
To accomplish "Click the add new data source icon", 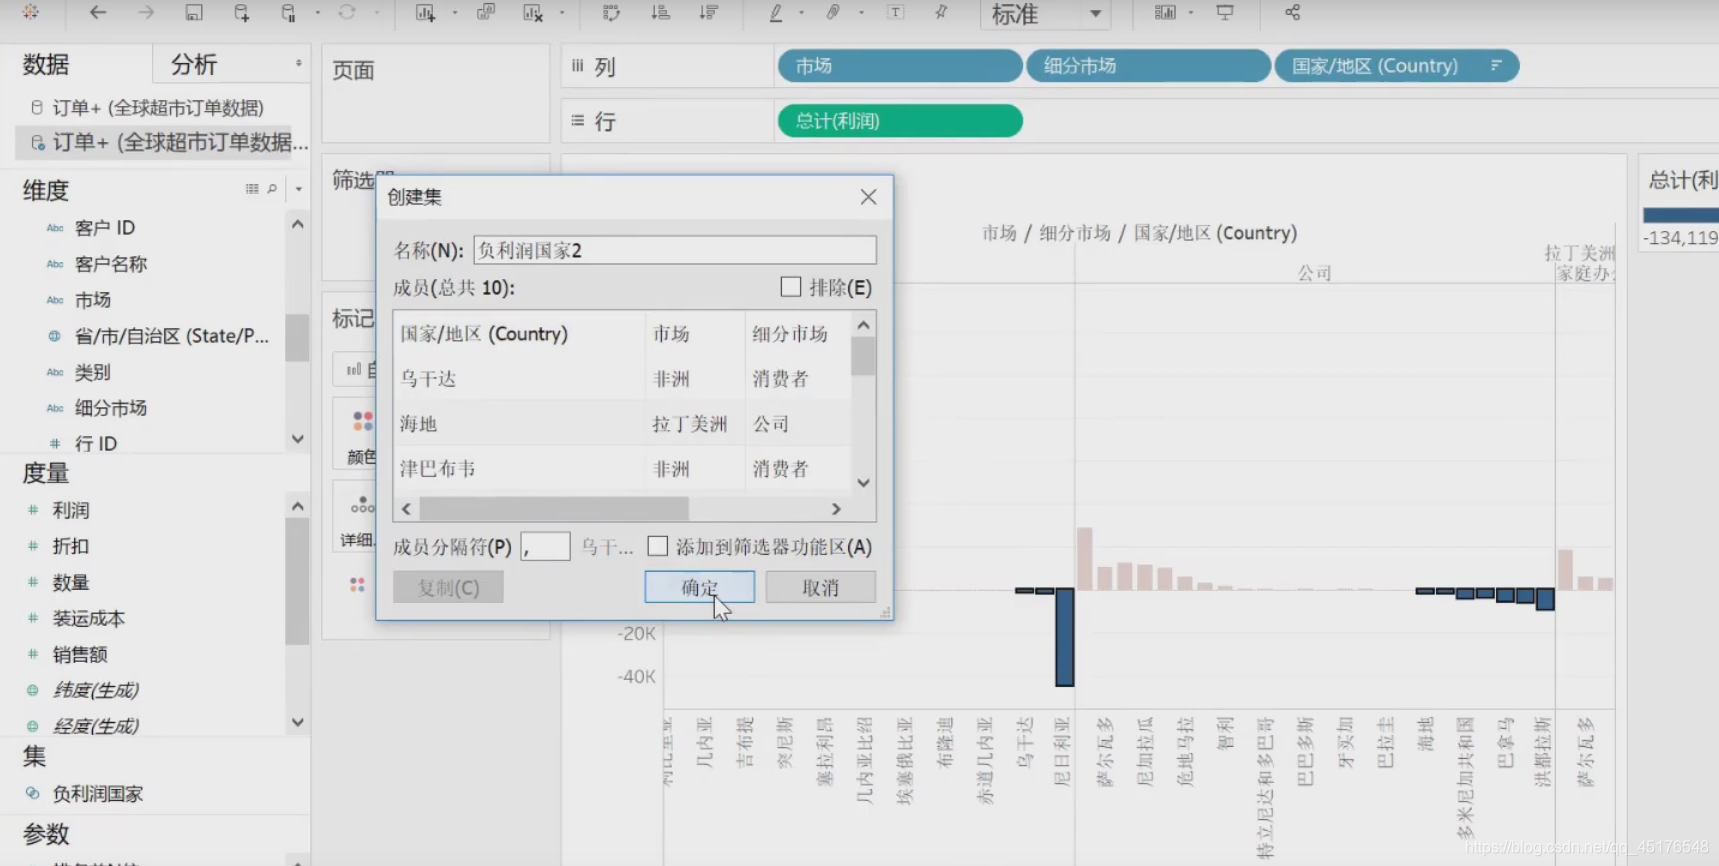I will coord(241,13).
